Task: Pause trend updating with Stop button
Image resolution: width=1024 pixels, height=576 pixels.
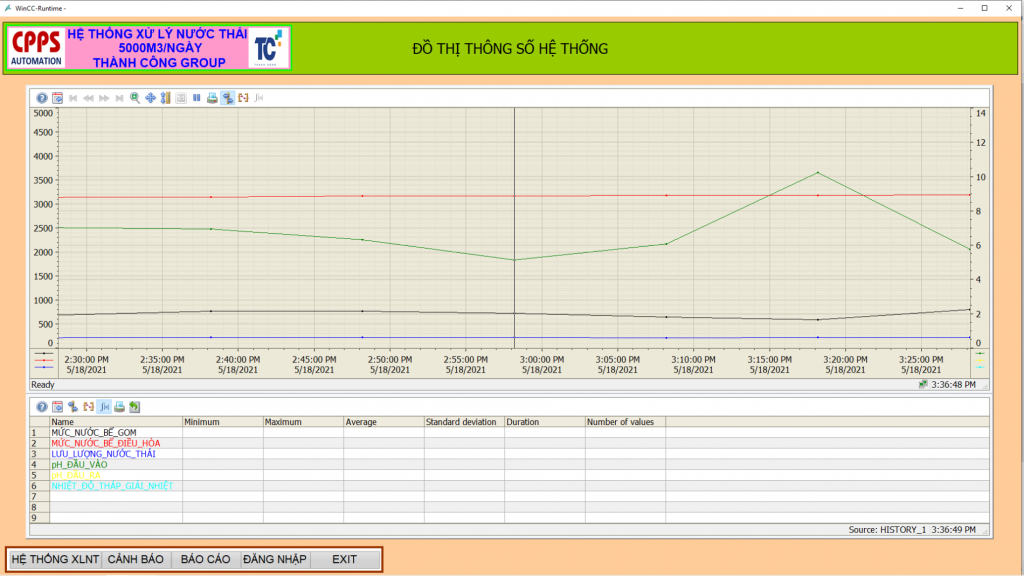Action: pyautogui.click(x=197, y=98)
